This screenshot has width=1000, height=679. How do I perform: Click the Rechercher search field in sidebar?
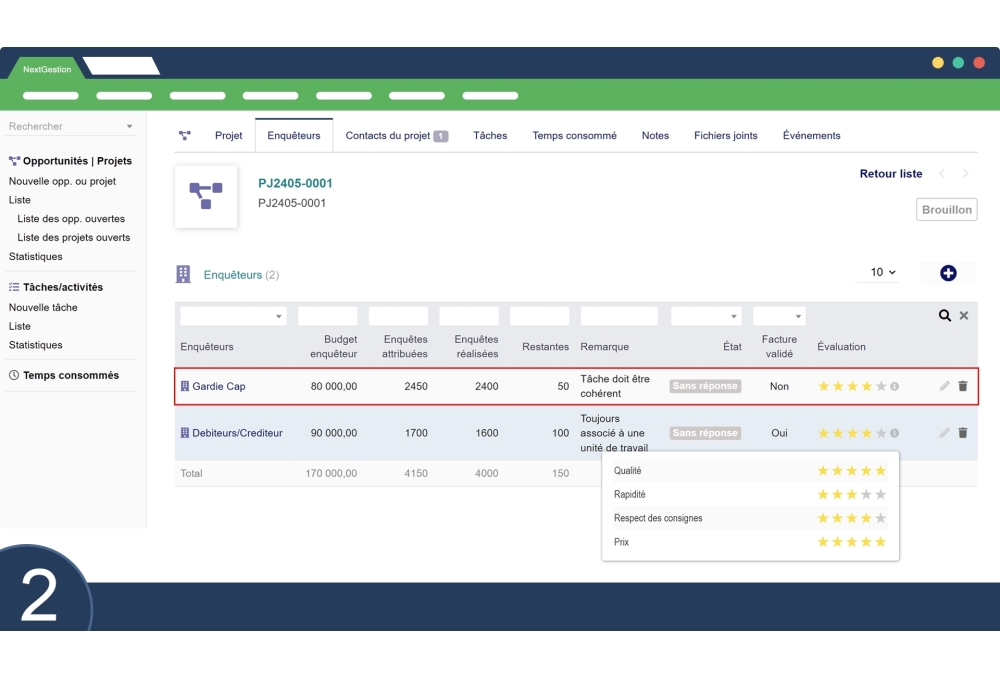tap(65, 127)
